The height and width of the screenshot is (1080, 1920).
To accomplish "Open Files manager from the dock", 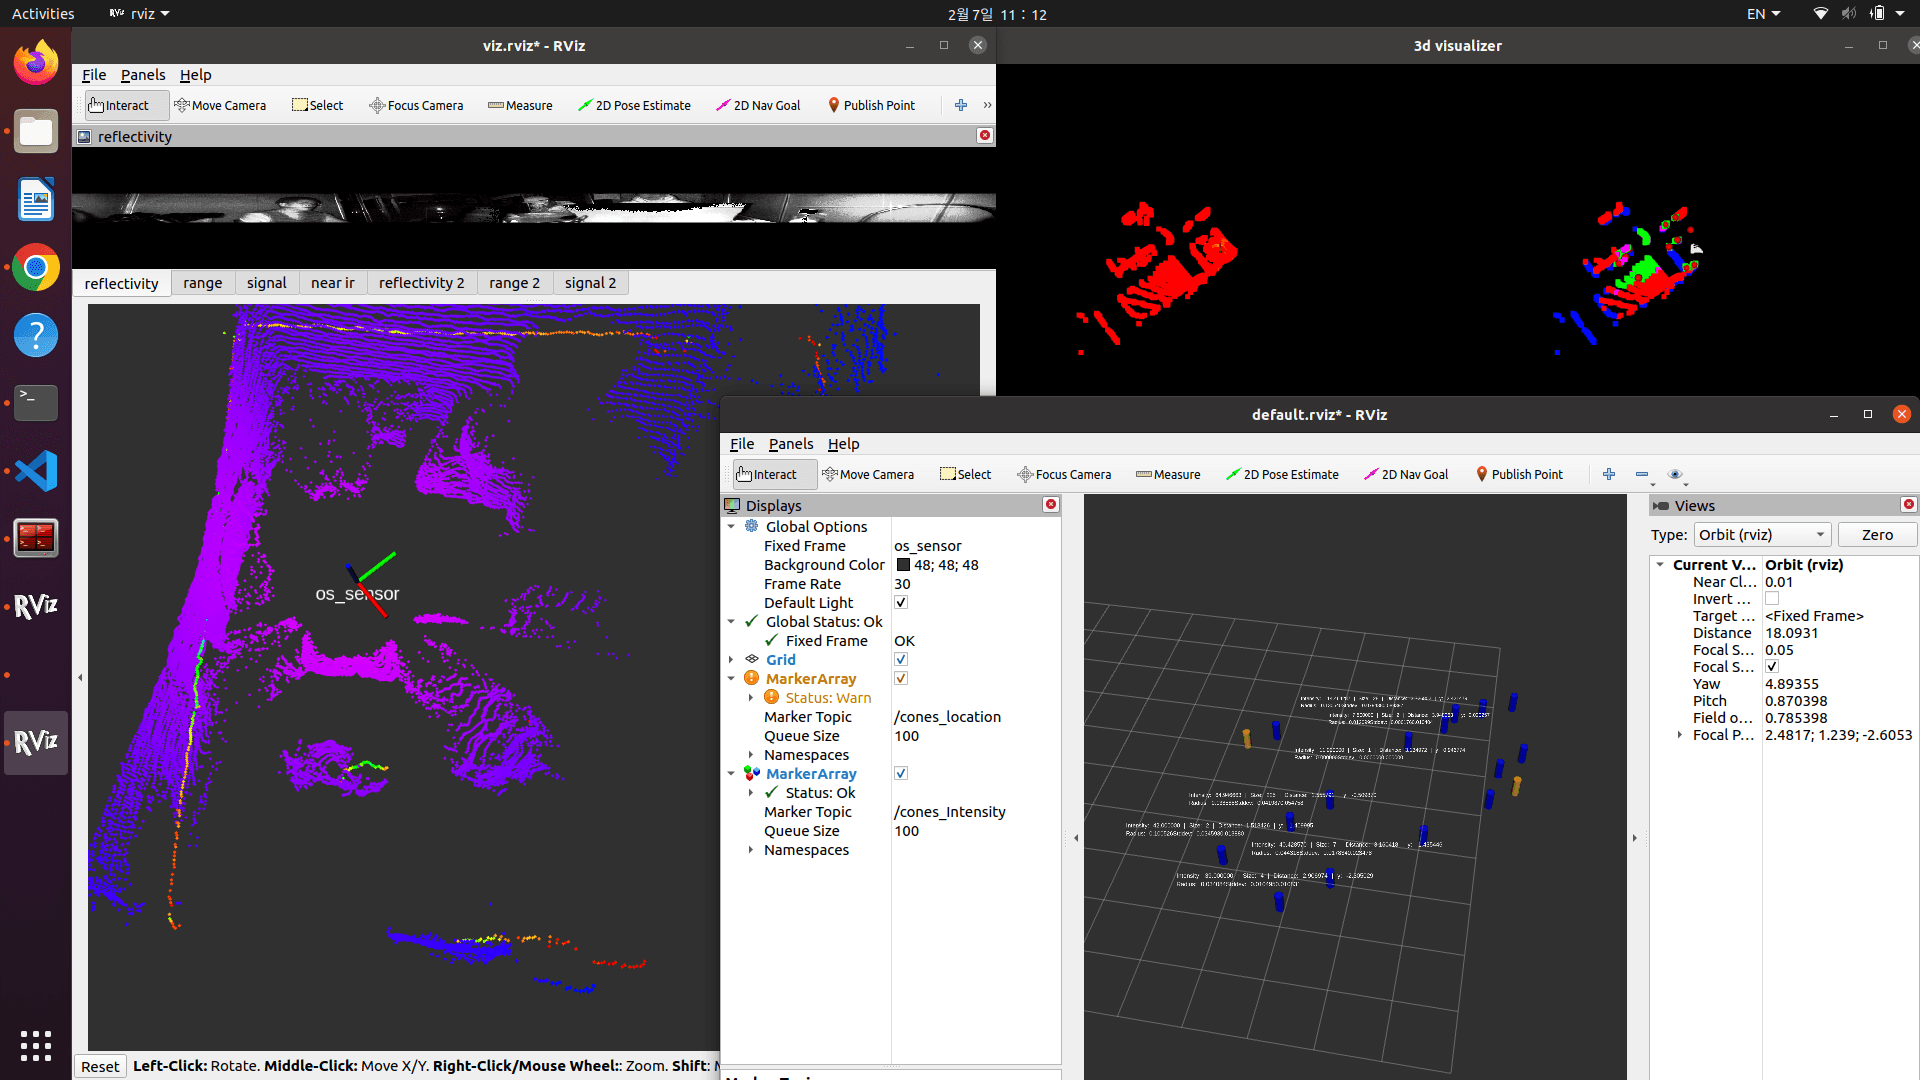I will (x=36, y=131).
